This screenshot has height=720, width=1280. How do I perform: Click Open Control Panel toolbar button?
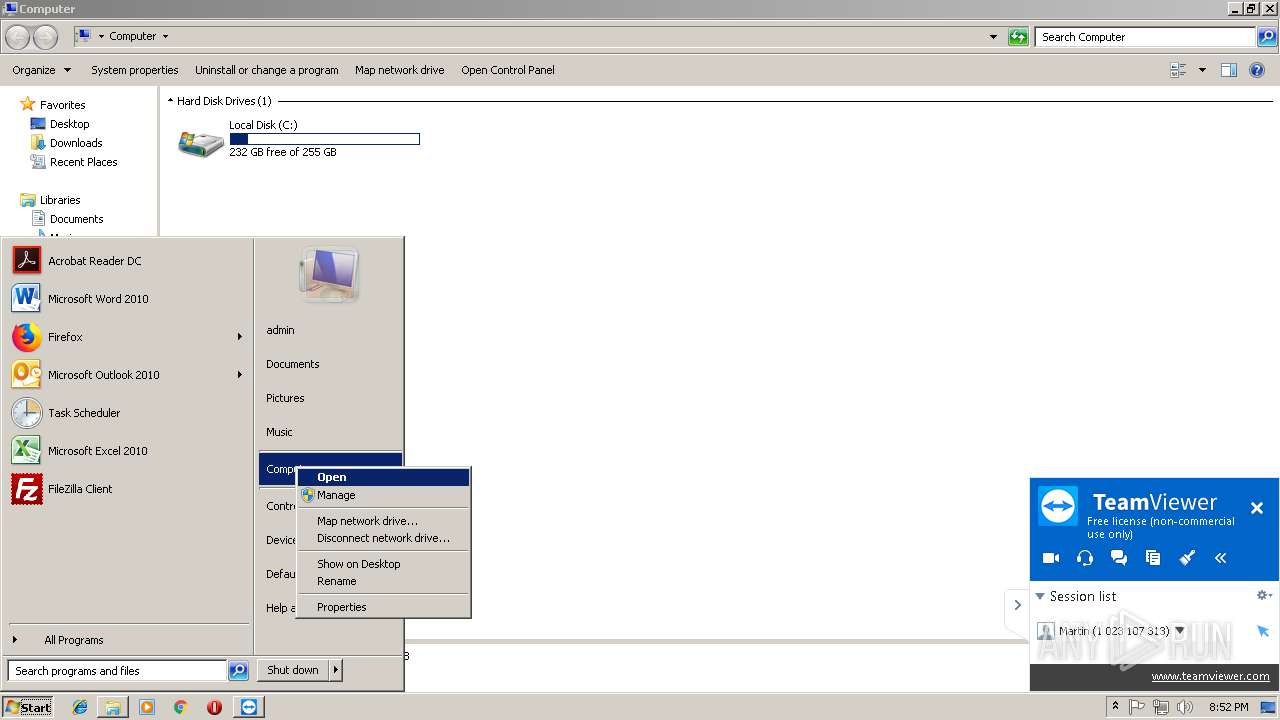pyautogui.click(x=508, y=70)
